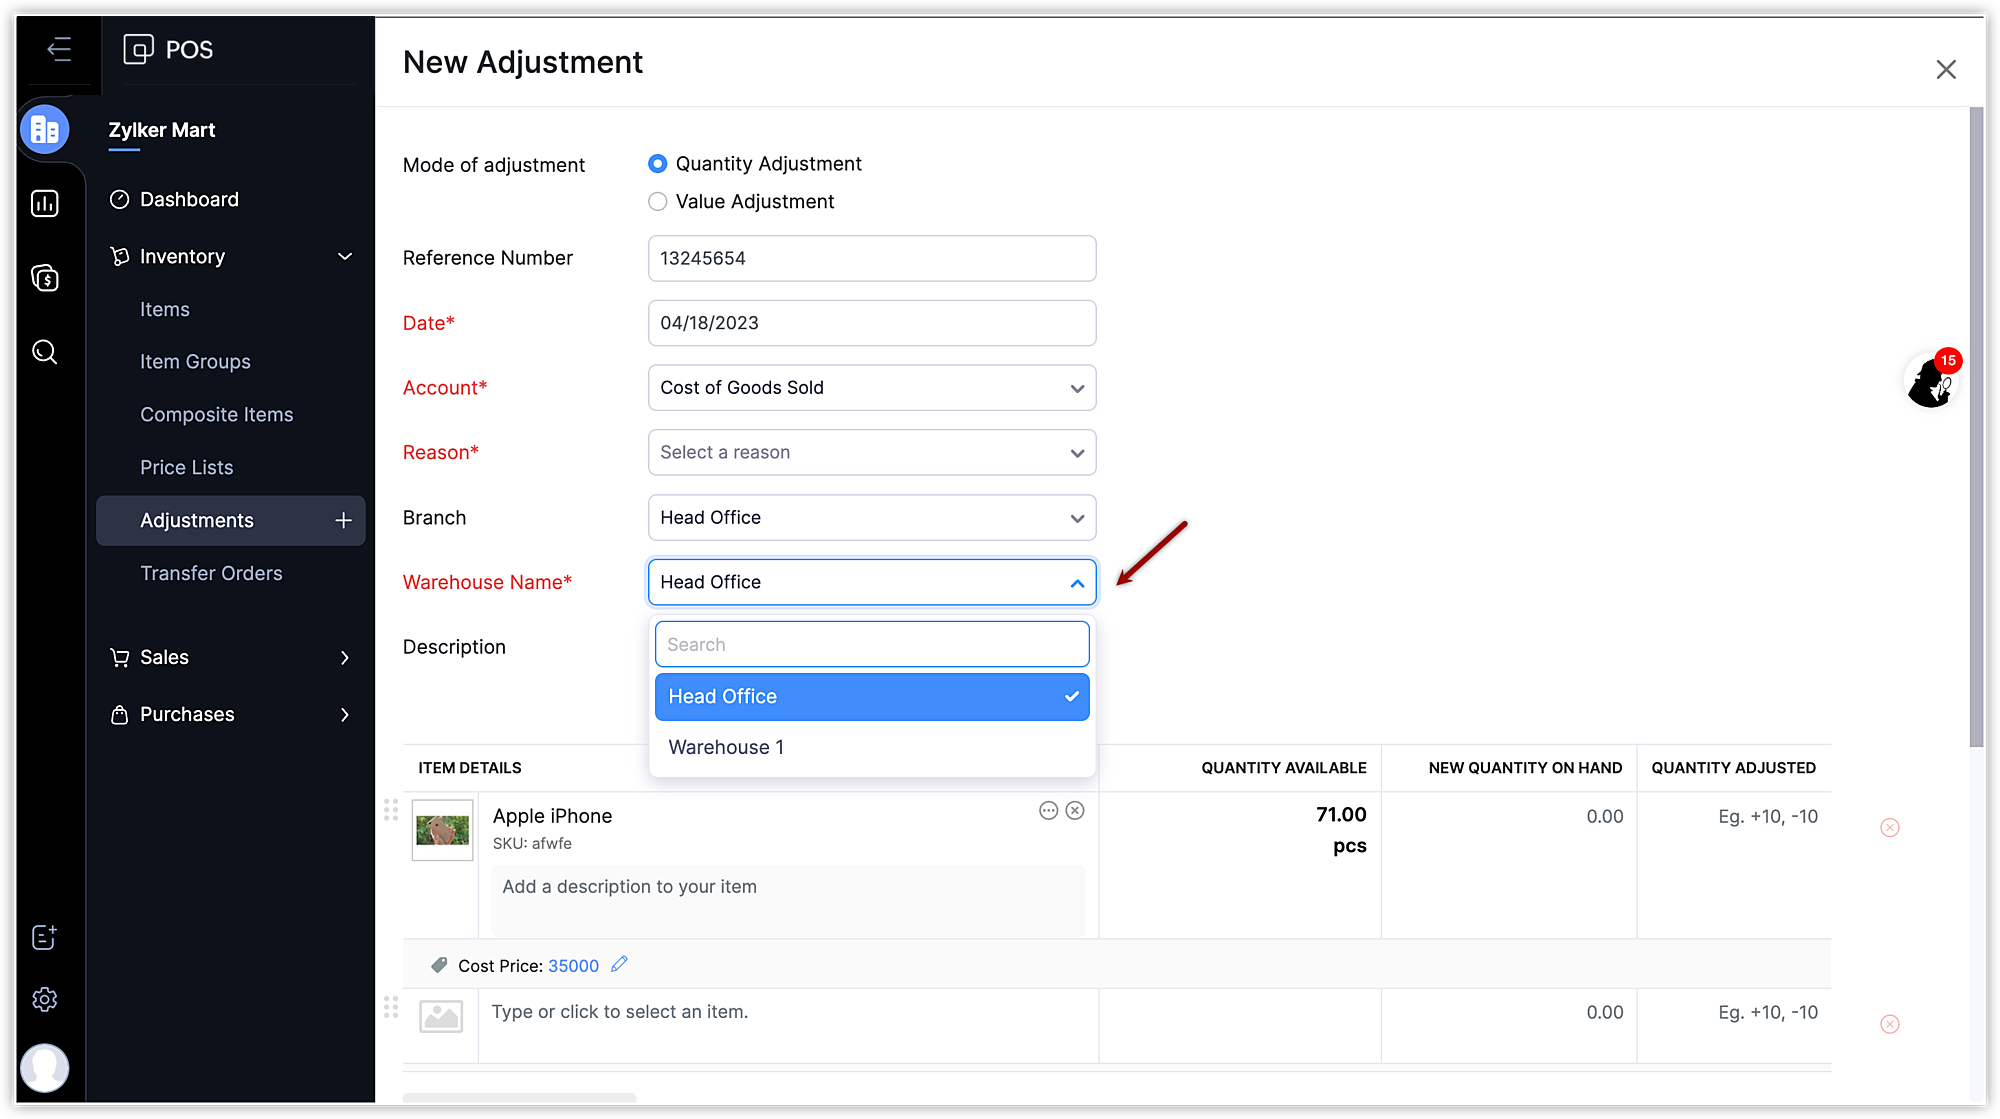This screenshot has width=2000, height=1119.
Task: Click the 35000 cost price link
Action: pyautogui.click(x=573, y=966)
